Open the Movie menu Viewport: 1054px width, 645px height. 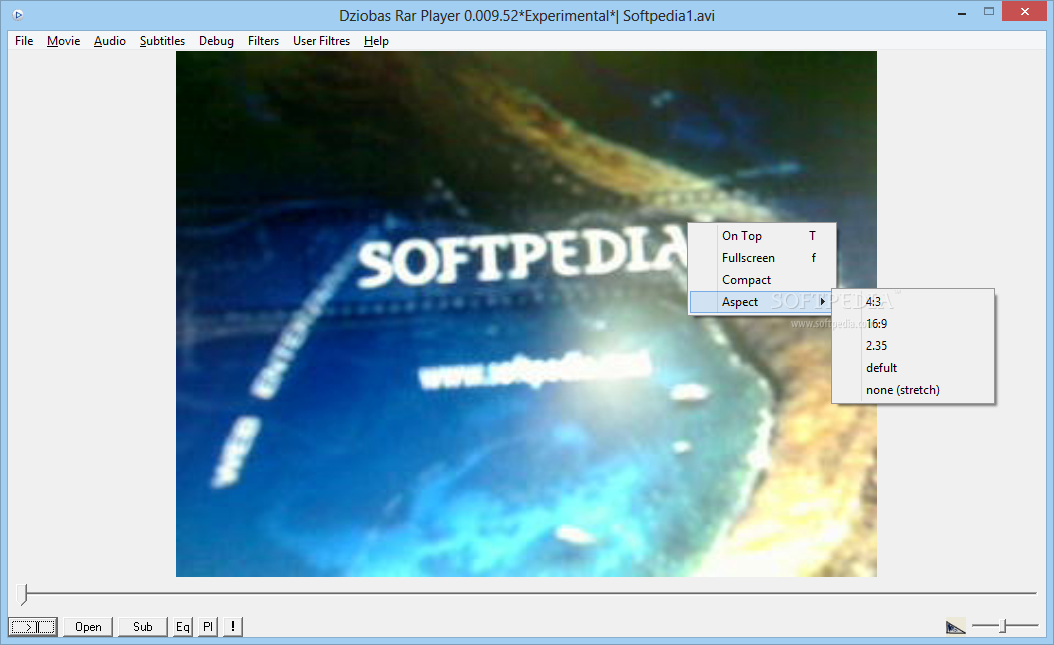tap(63, 41)
